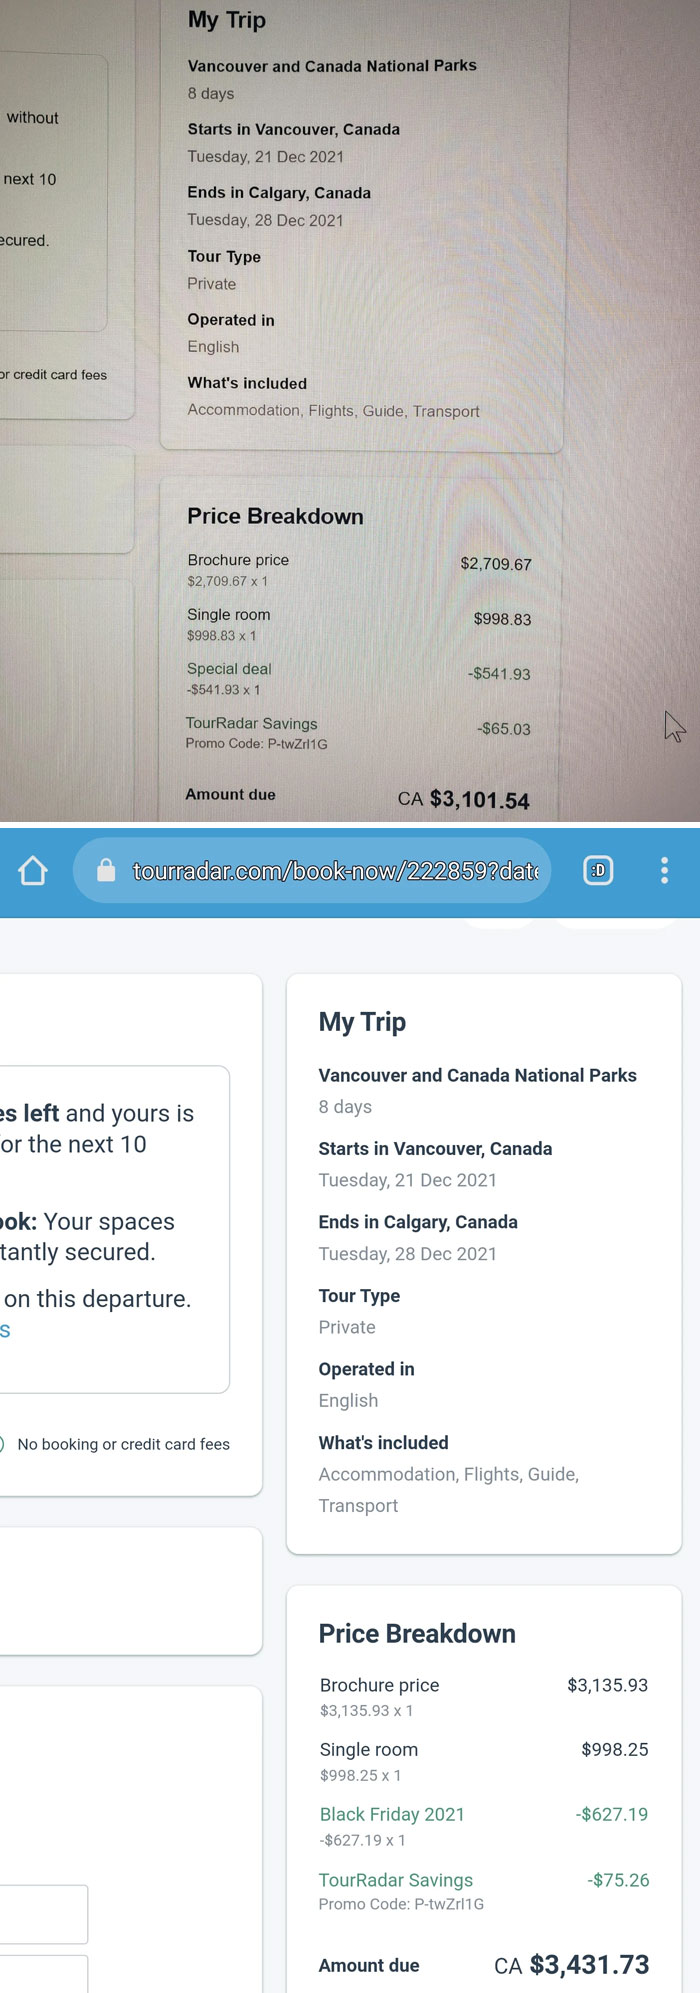
Task: Click TourRadar Savings beside -$75.26
Action: pyautogui.click(x=395, y=1880)
